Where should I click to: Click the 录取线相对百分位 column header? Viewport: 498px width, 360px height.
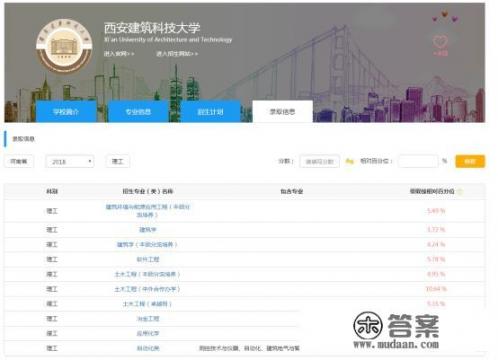tap(432, 191)
